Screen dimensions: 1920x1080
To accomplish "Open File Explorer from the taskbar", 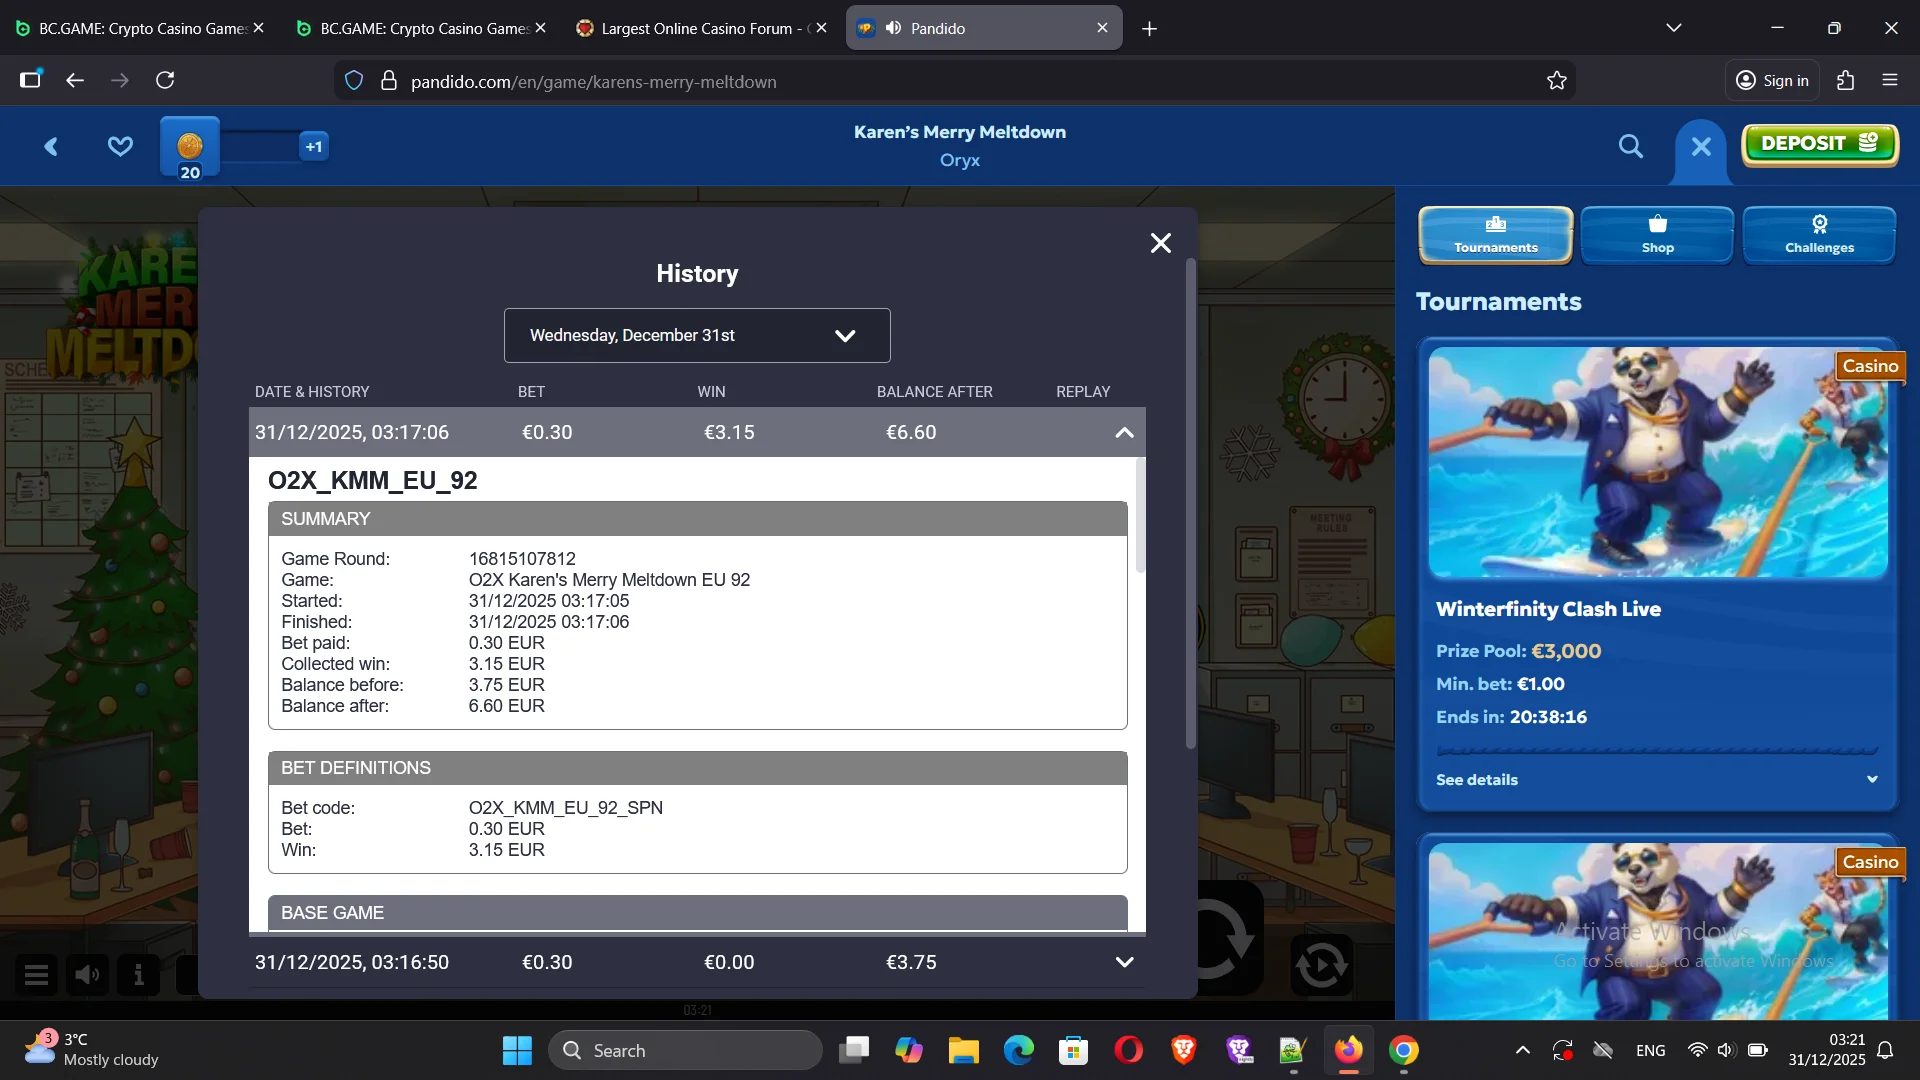I will click(x=963, y=1050).
